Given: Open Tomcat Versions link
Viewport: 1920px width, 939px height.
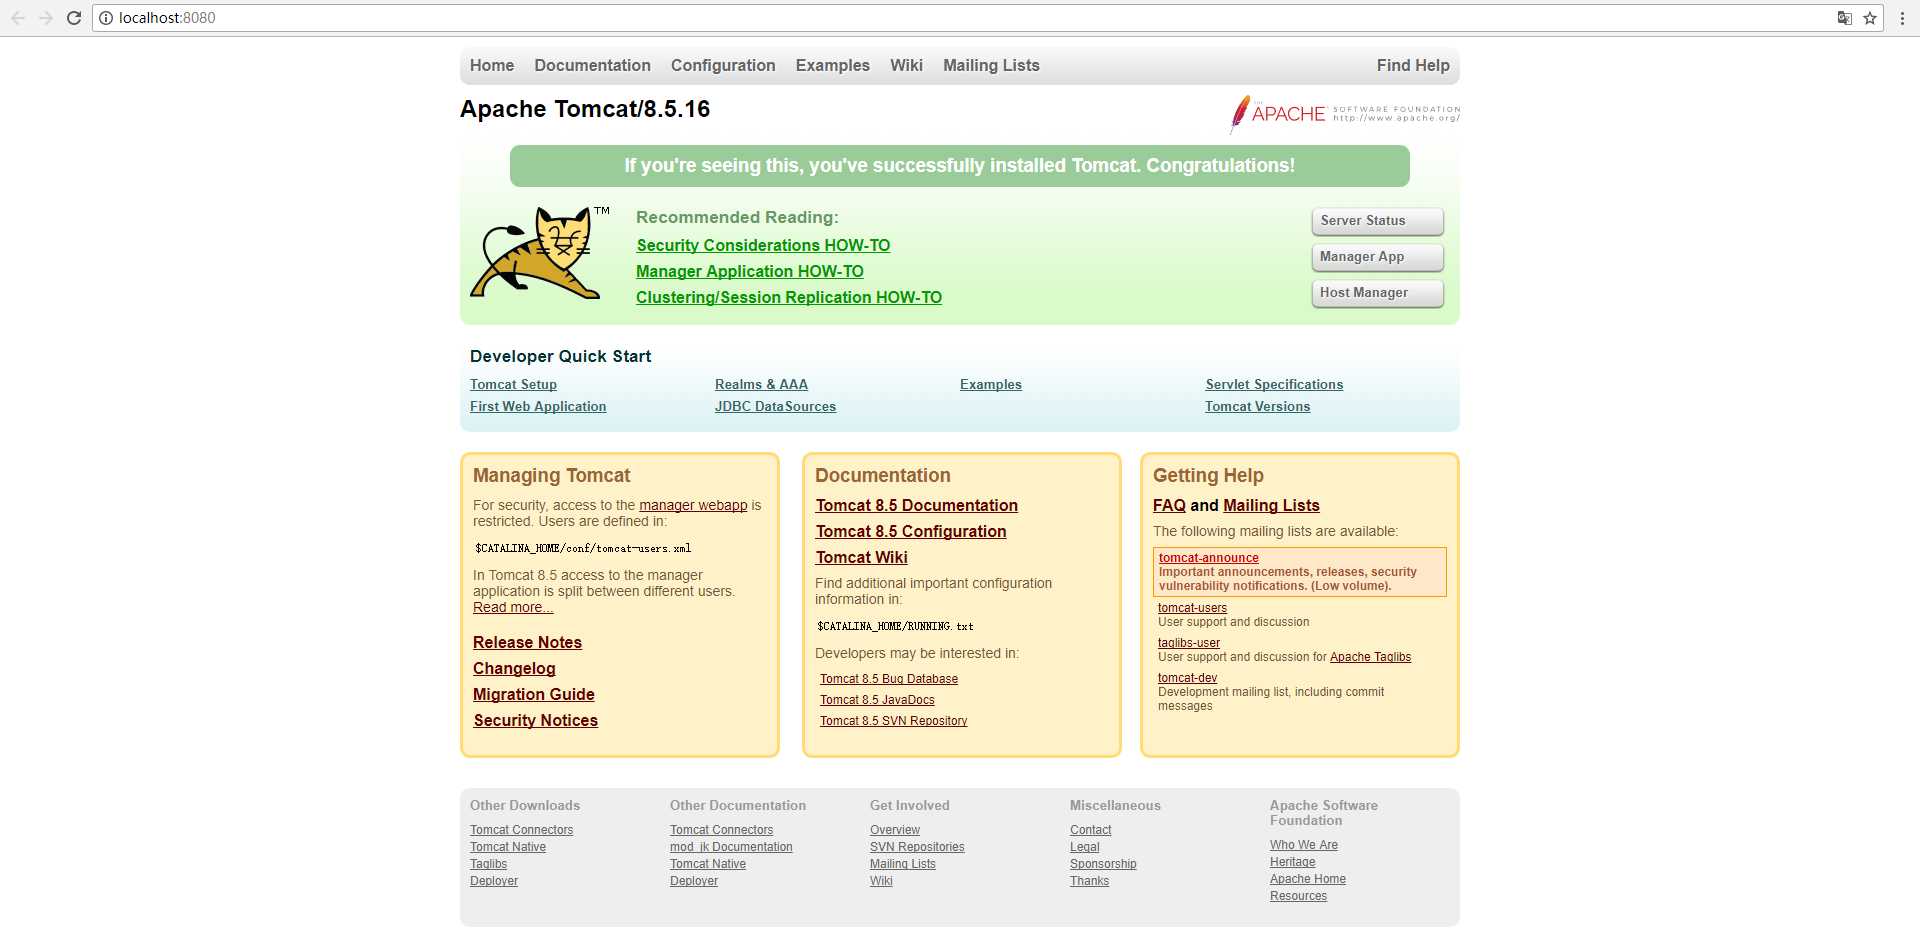Looking at the screenshot, I should click(1257, 407).
